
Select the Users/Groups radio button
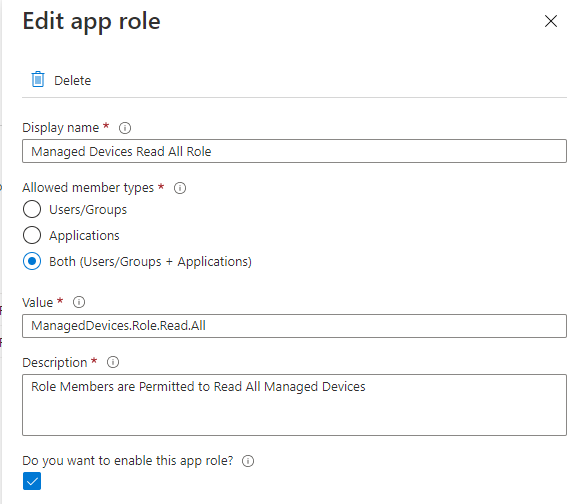click(x=32, y=209)
